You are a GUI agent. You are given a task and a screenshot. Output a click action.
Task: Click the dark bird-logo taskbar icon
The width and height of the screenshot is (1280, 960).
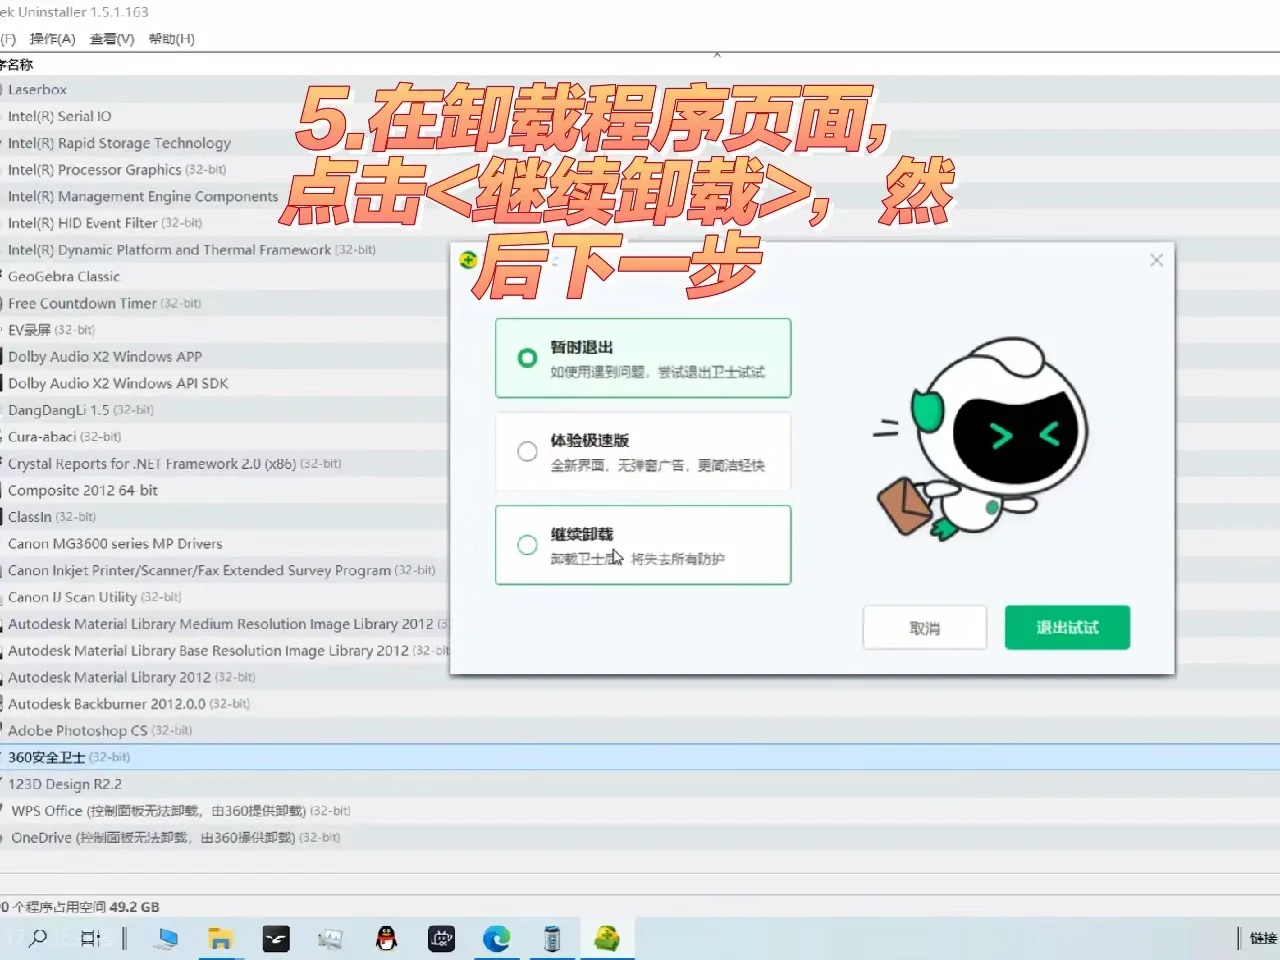pyautogui.click(x=276, y=938)
